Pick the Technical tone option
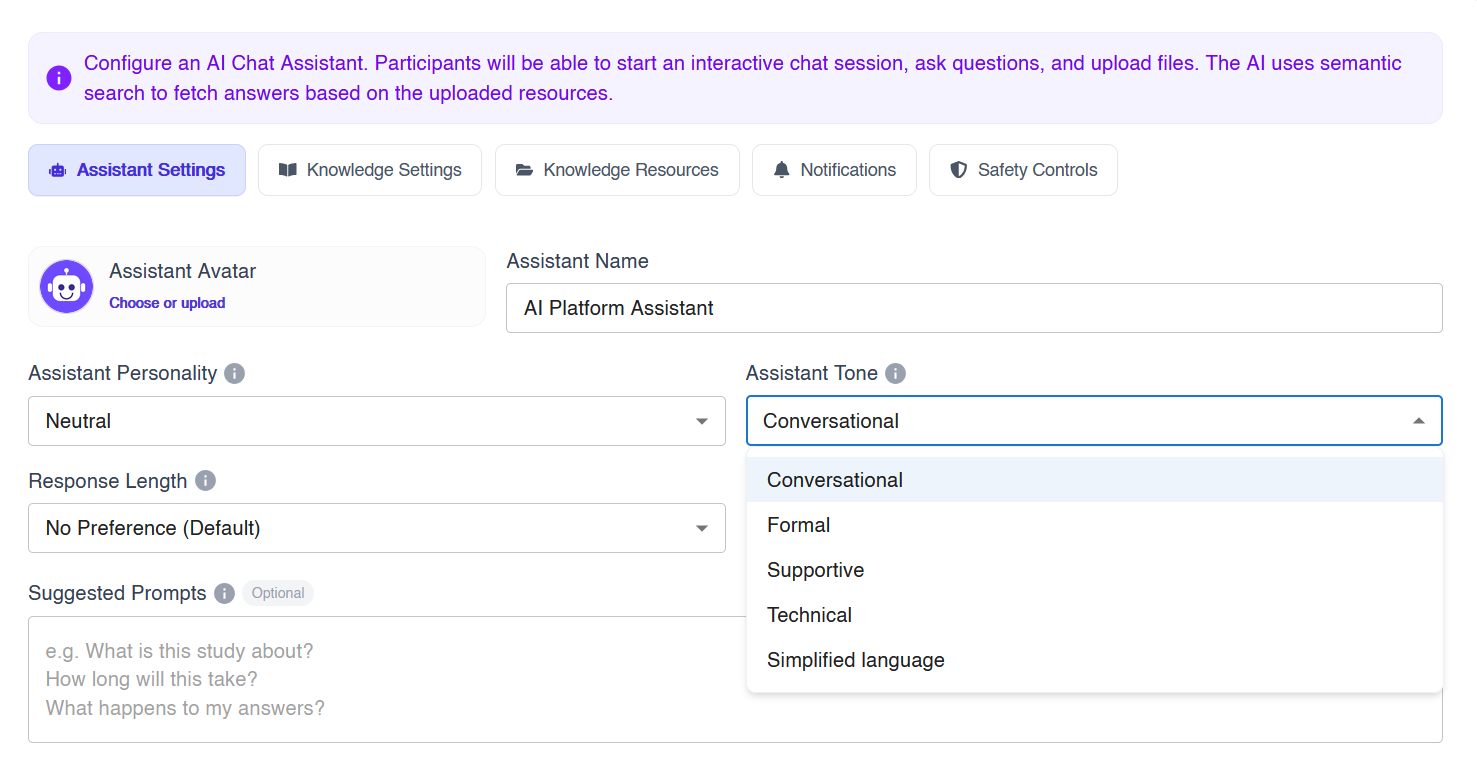This screenshot has height=761, width=1477. 1095,615
